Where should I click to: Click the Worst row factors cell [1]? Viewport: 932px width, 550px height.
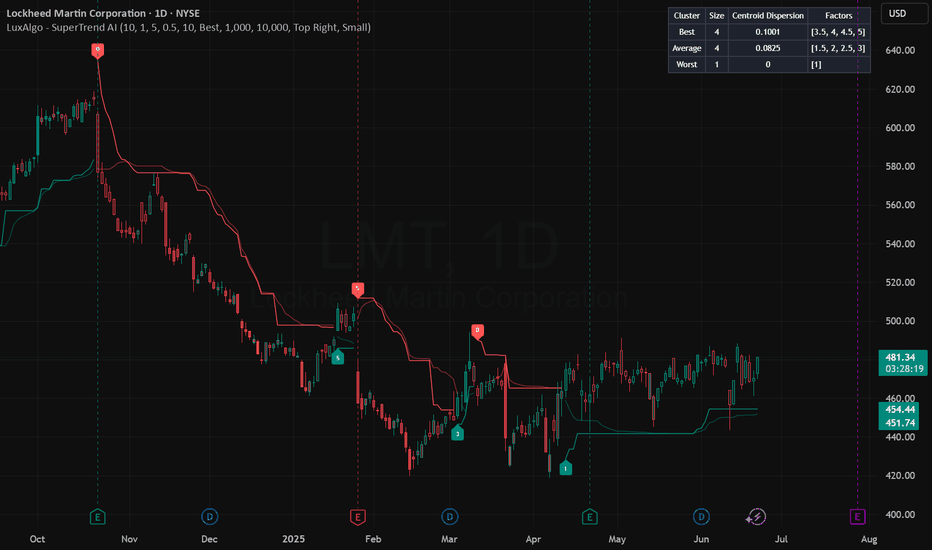tap(839, 64)
